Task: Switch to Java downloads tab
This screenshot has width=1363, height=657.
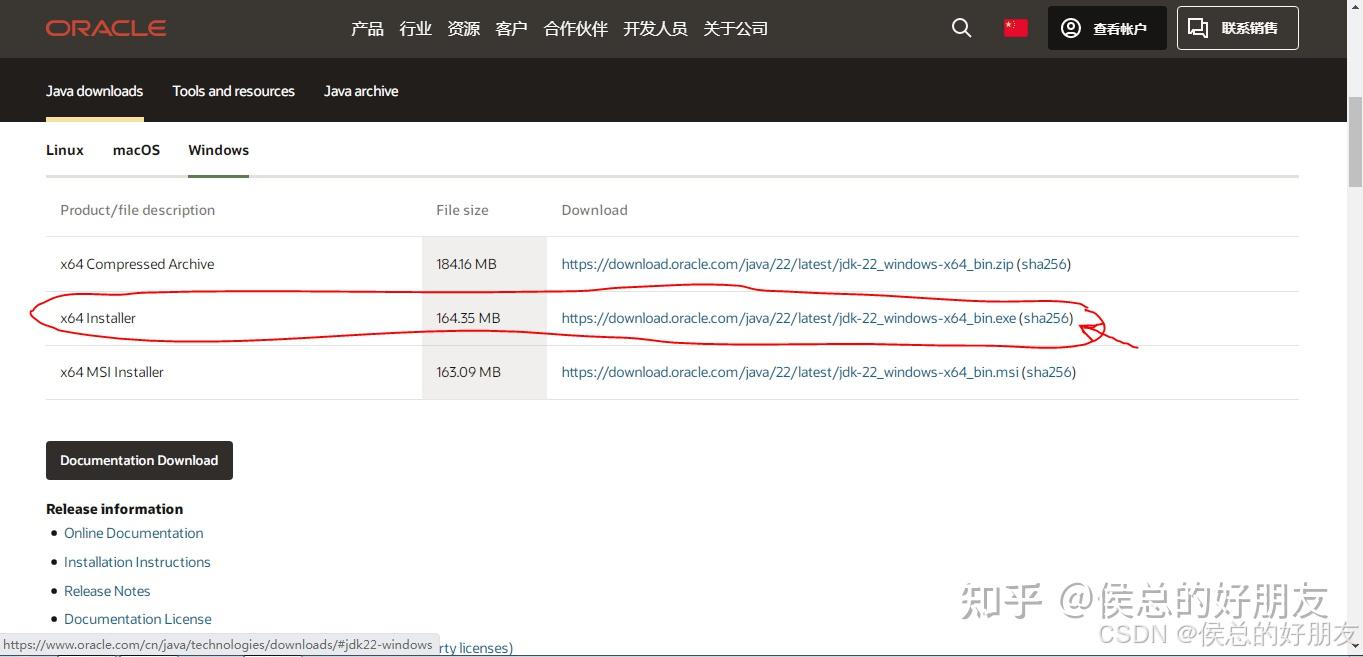Action: [x=94, y=91]
